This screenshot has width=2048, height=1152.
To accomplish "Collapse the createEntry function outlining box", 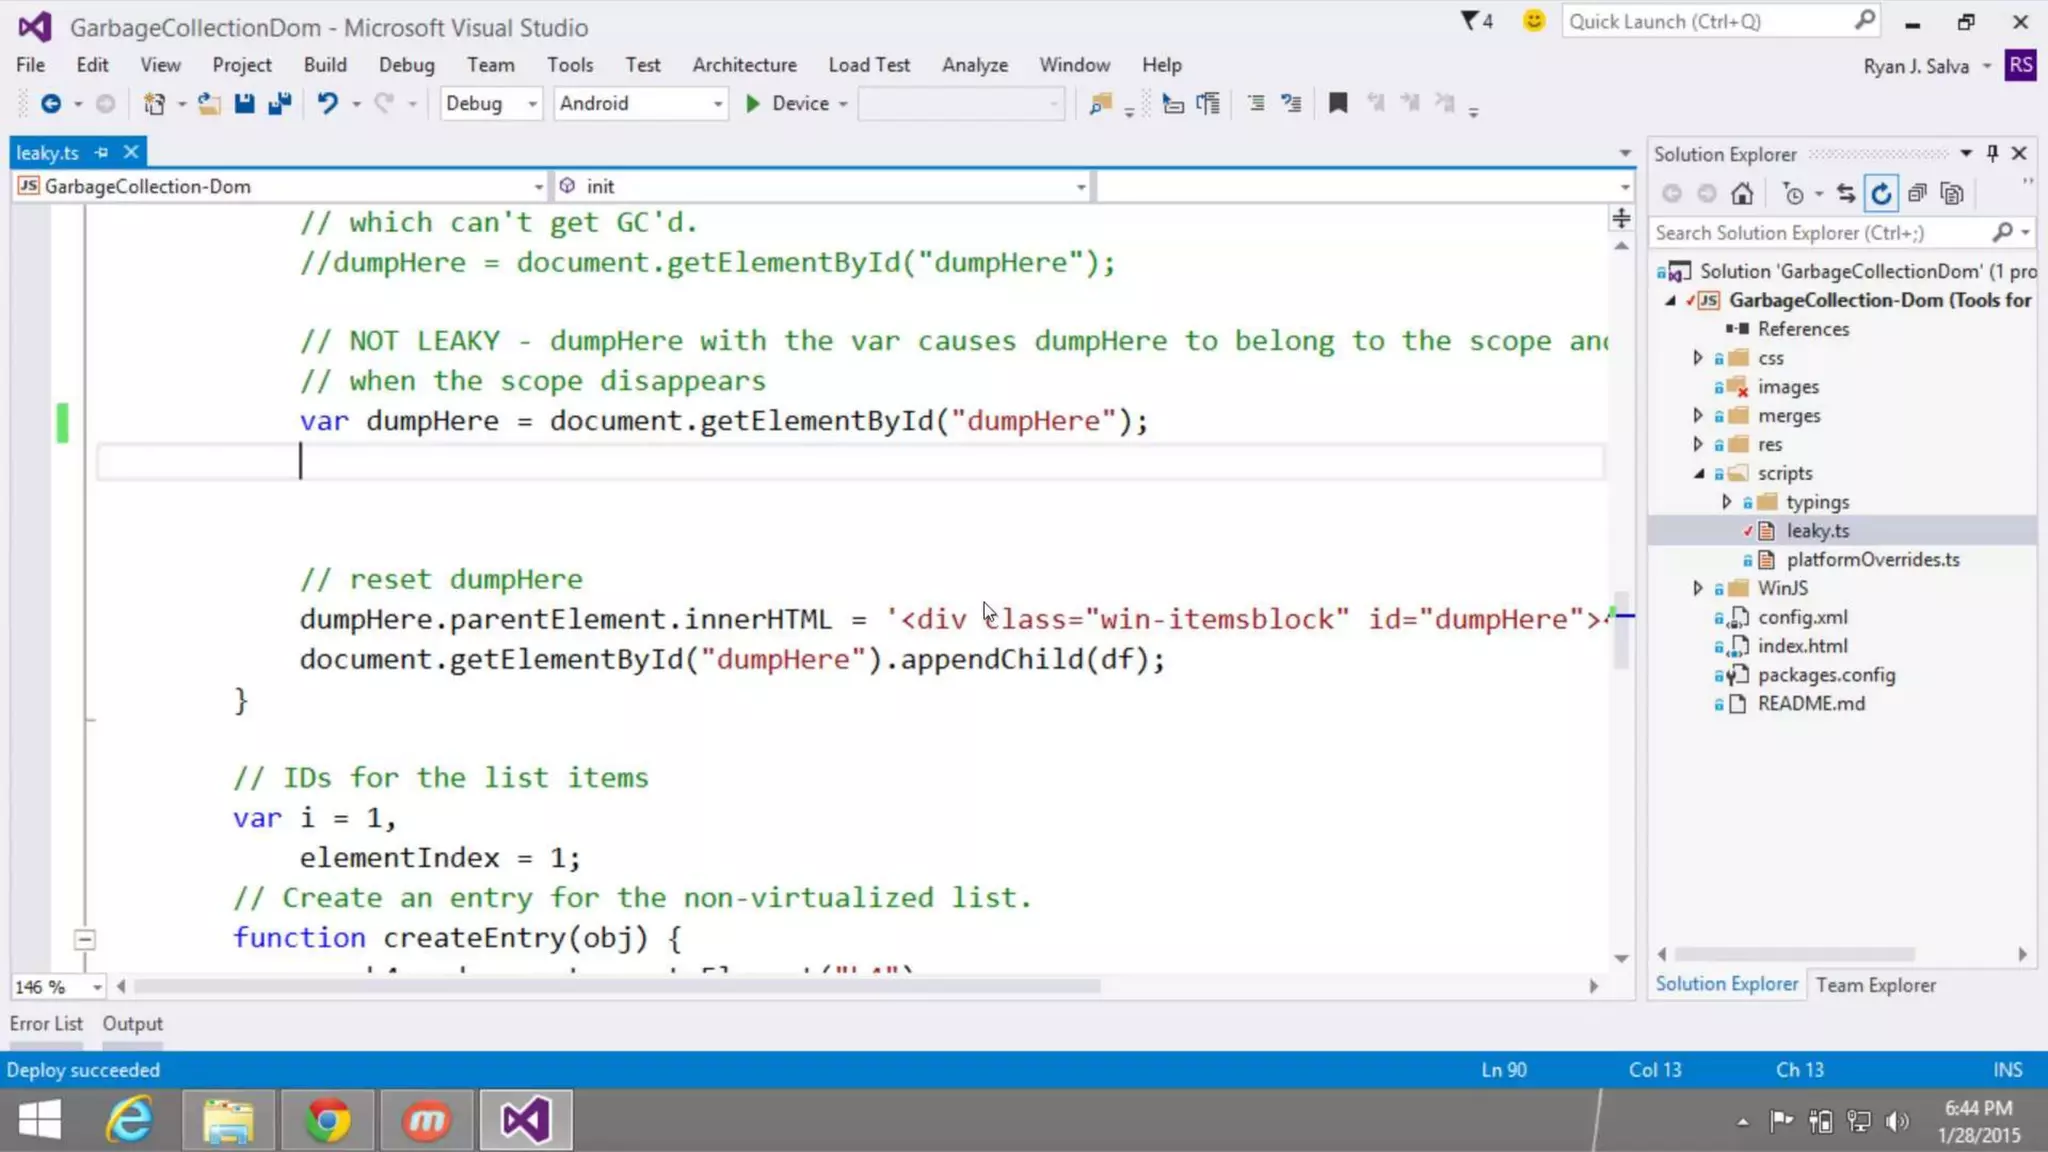I will (85, 939).
